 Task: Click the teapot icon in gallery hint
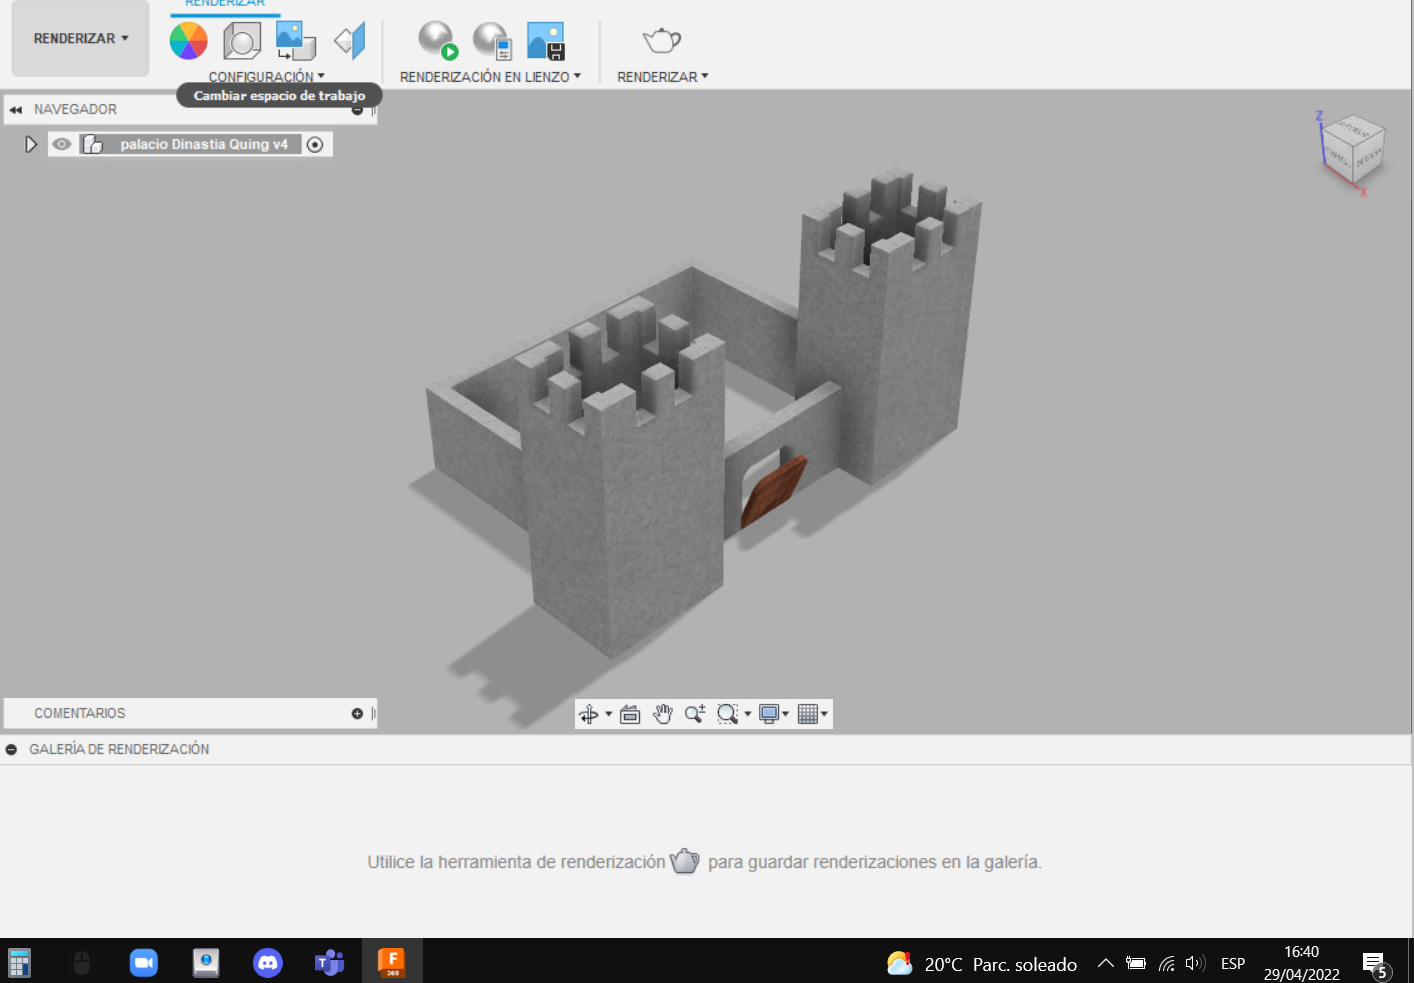click(685, 861)
